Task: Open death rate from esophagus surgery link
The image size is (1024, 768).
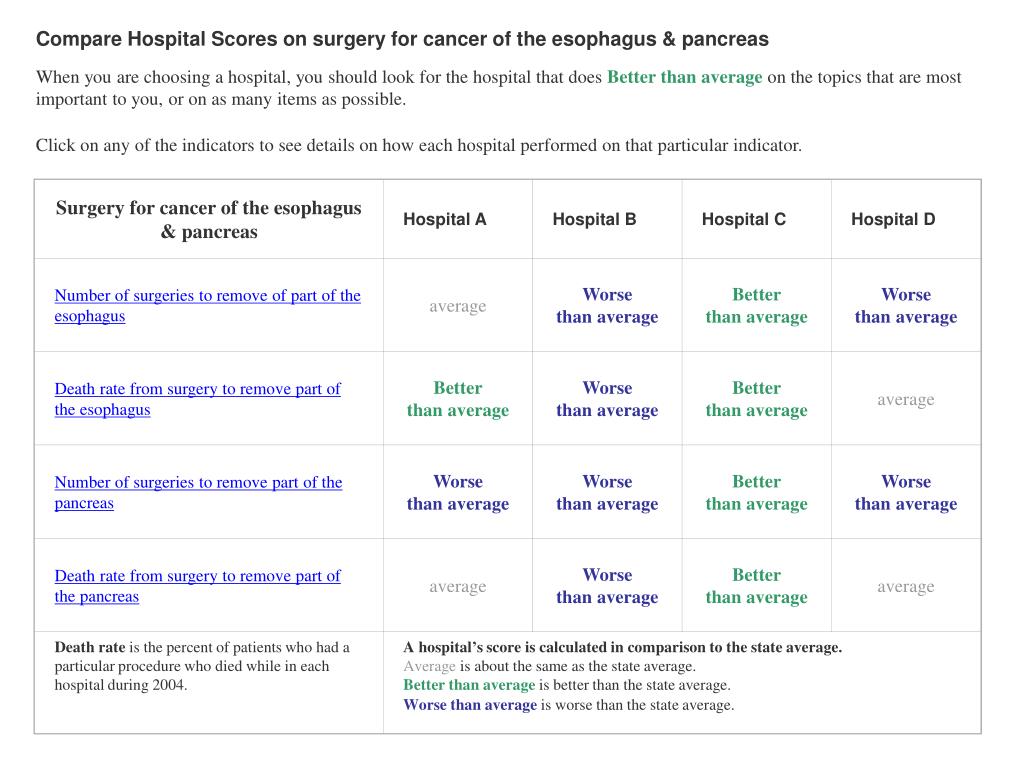Action: coord(197,399)
